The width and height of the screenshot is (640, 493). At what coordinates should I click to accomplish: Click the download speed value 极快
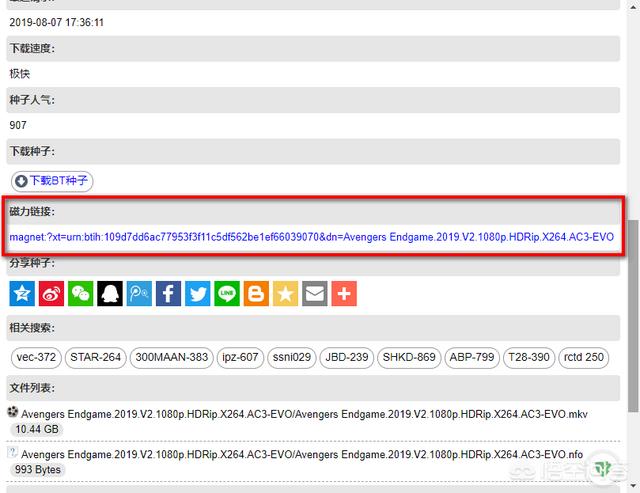(x=20, y=74)
